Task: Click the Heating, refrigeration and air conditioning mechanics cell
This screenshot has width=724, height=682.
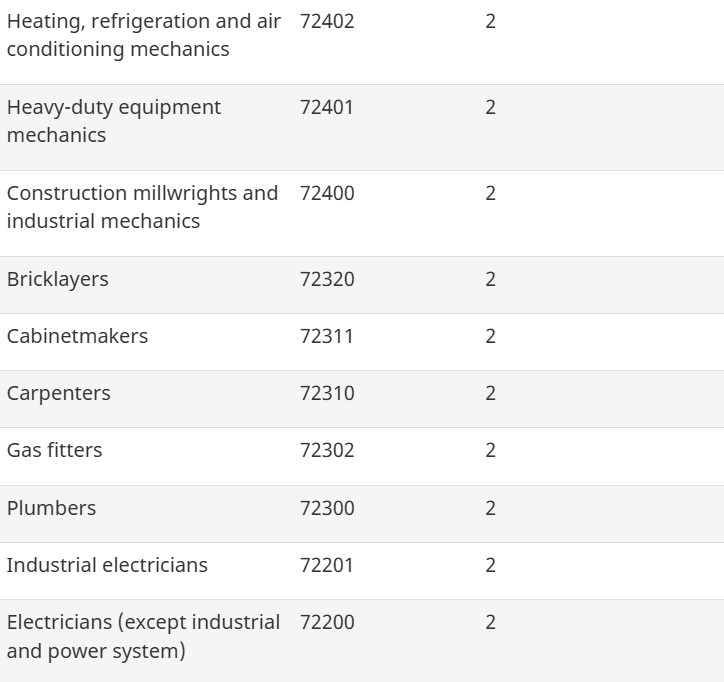Action: click(x=144, y=35)
